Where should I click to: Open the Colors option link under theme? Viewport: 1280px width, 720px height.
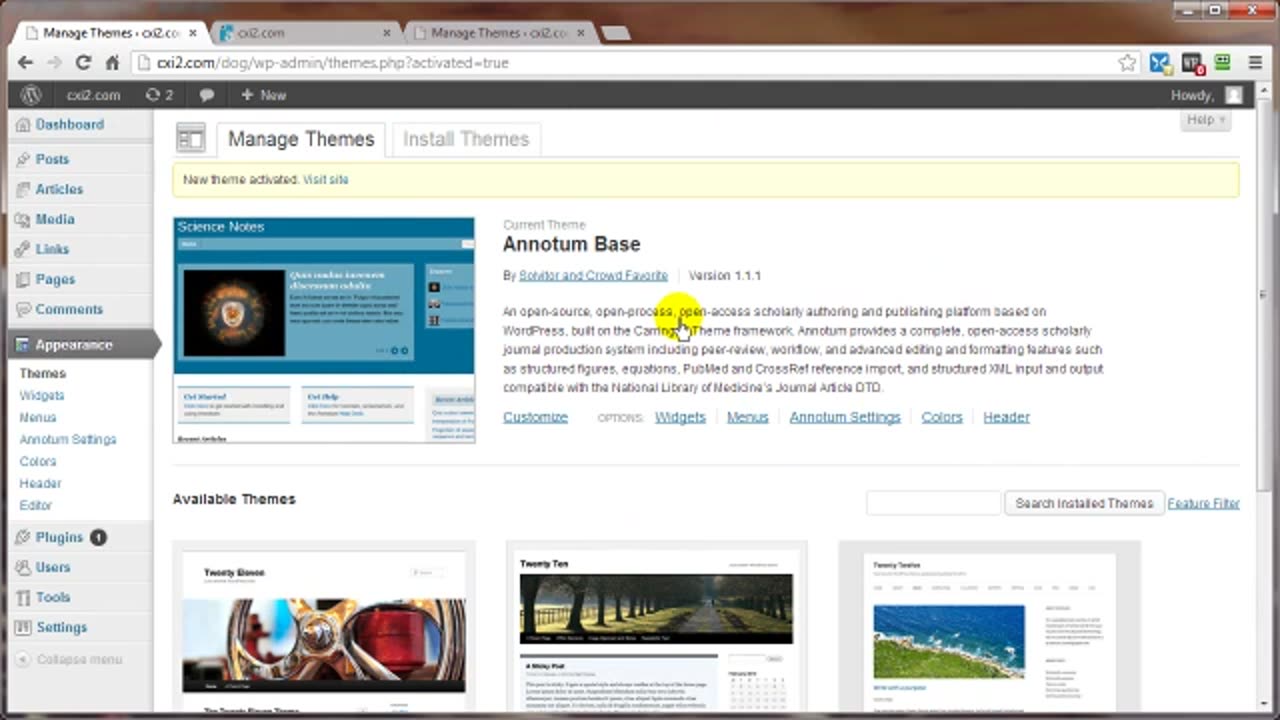pyautogui.click(x=942, y=417)
